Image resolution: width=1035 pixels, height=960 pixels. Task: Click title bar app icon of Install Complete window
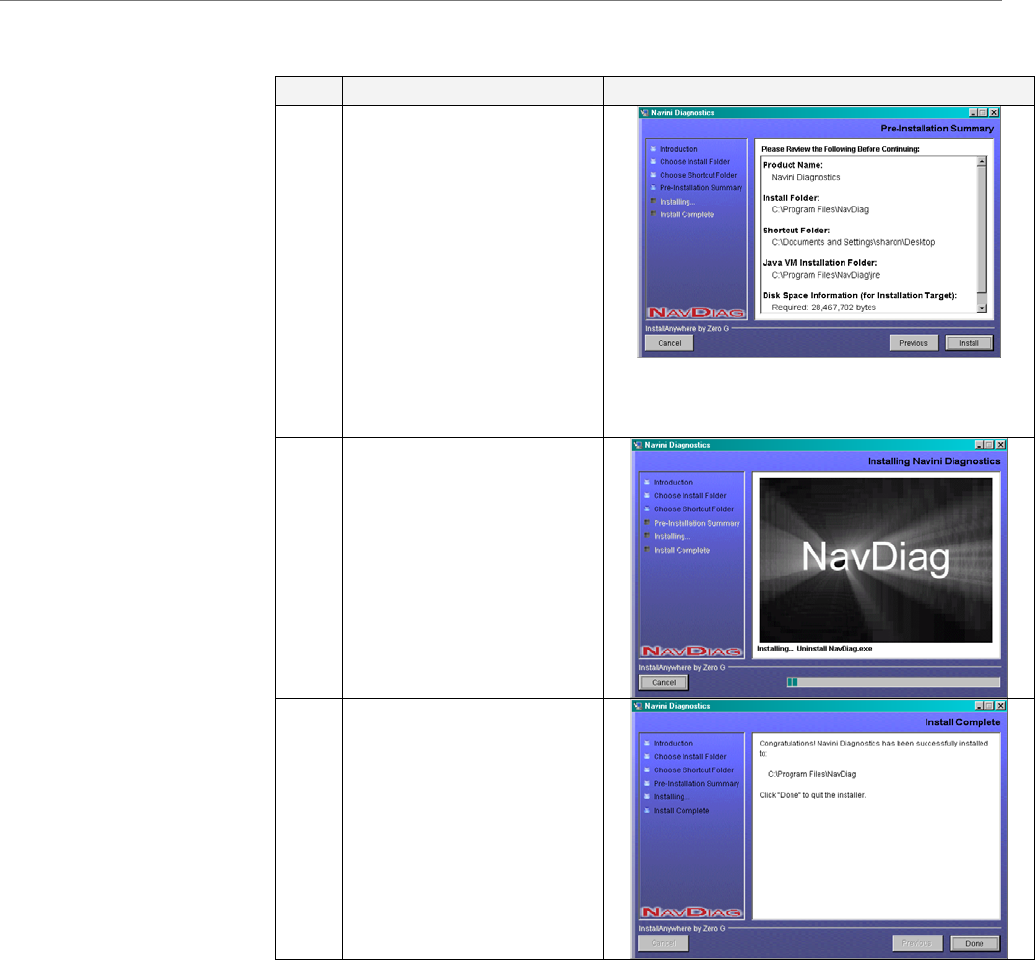[x=638, y=706]
